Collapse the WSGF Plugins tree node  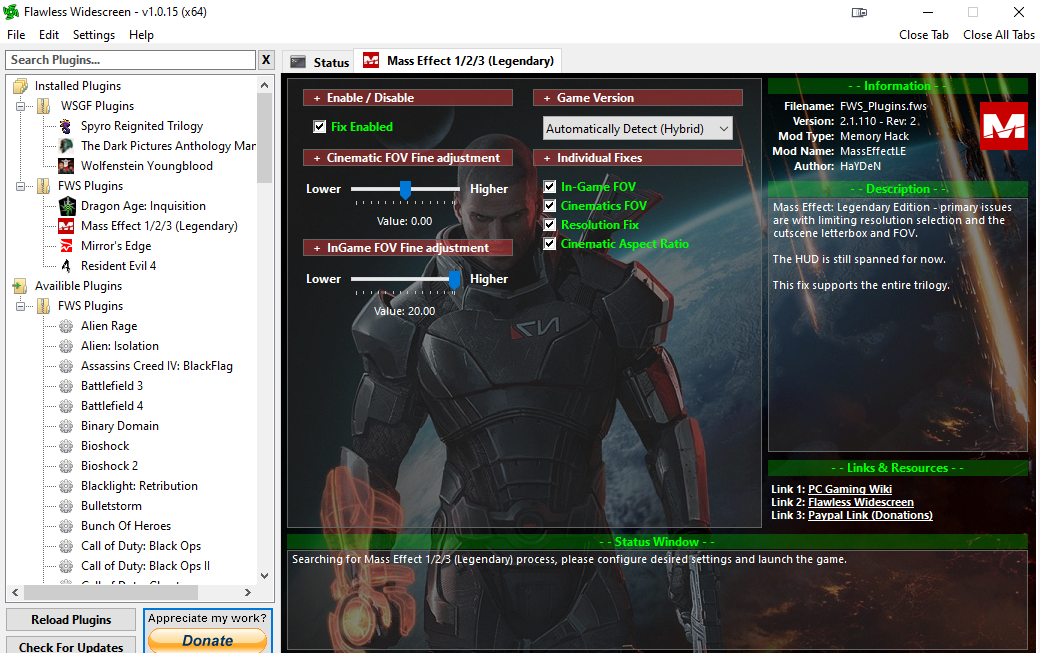(x=21, y=106)
